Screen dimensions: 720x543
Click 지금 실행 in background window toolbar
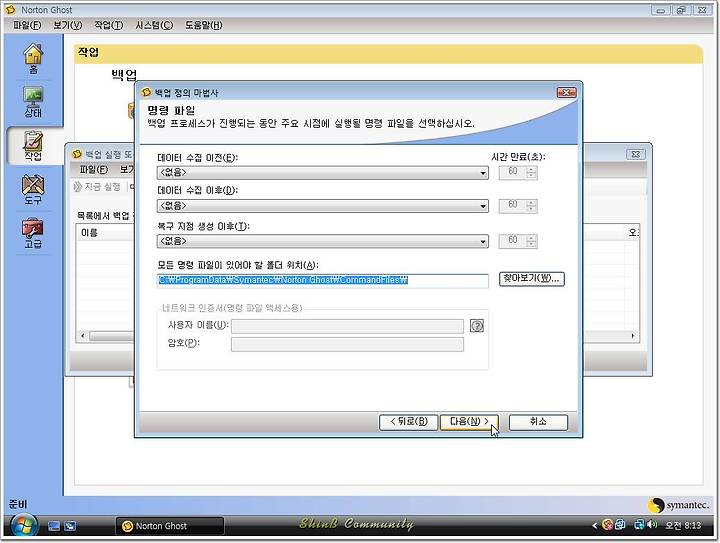[x=97, y=187]
